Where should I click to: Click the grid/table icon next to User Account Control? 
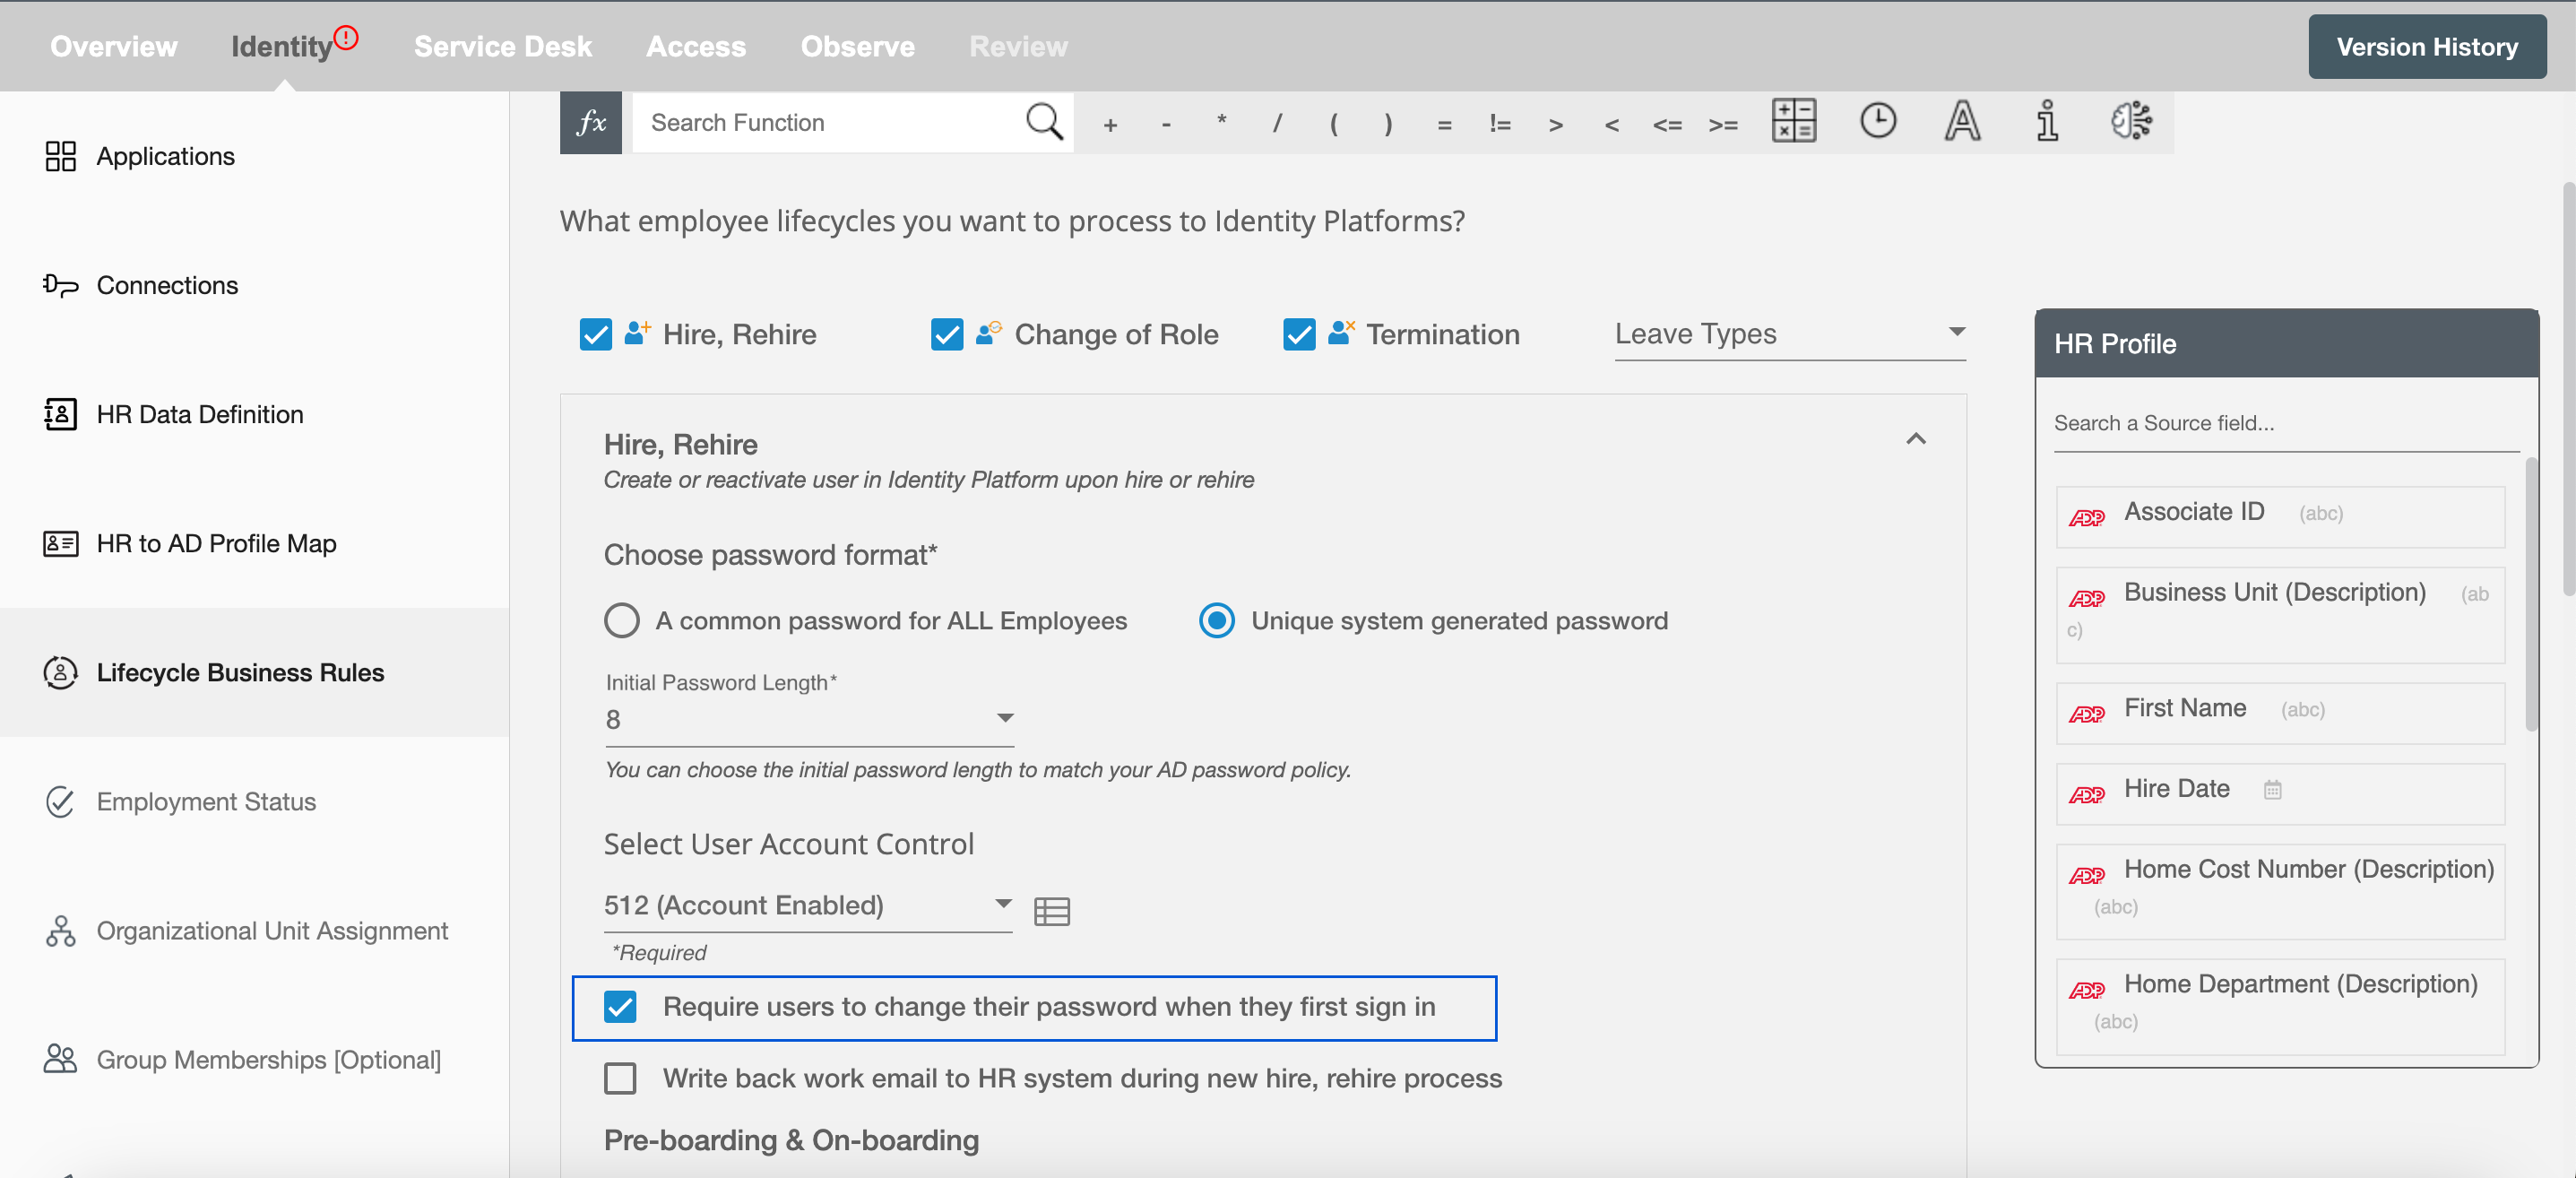click(x=1053, y=910)
